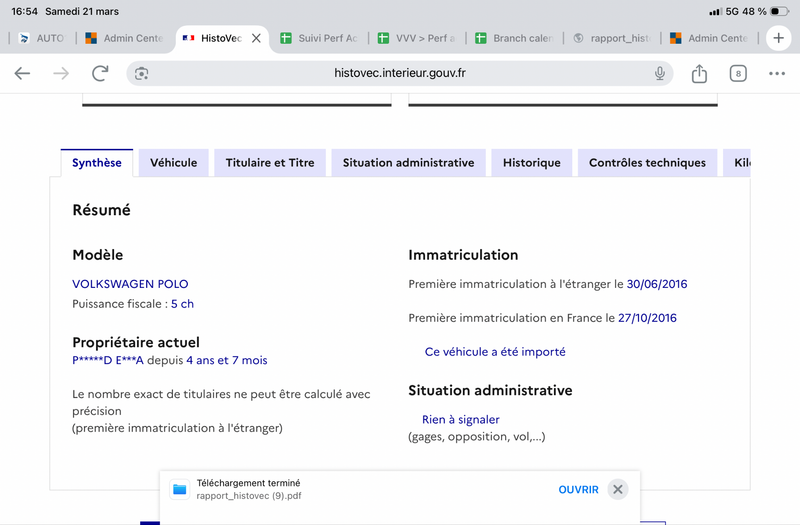This screenshot has width=800, height=525.
Task: Switch to the Suivi Perf browser tab
Action: pyautogui.click(x=318, y=38)
